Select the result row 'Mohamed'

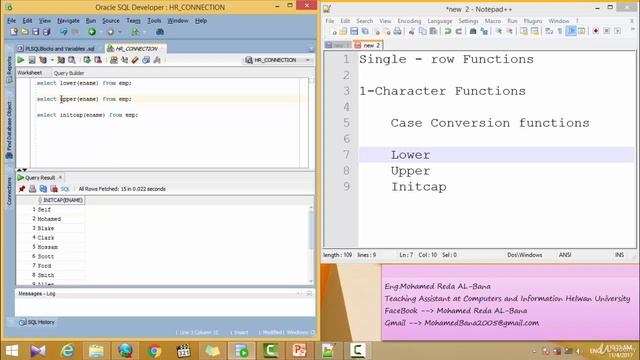(x=49, y=219)
